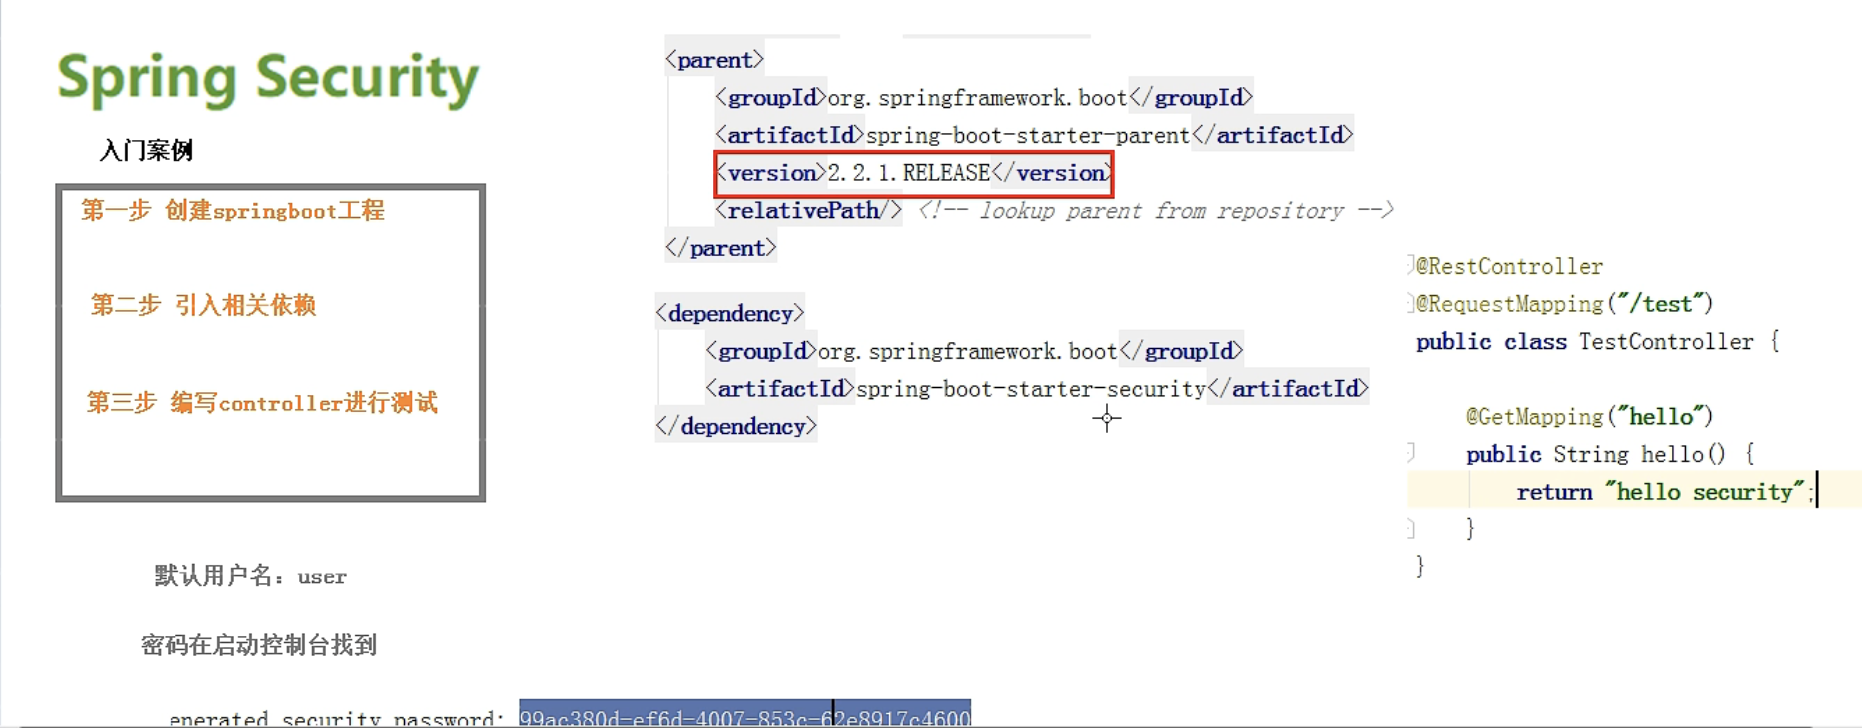Click the @GetMapping("hello") annotation
Screen dimensions: 1862x728
pos(1589,416)
